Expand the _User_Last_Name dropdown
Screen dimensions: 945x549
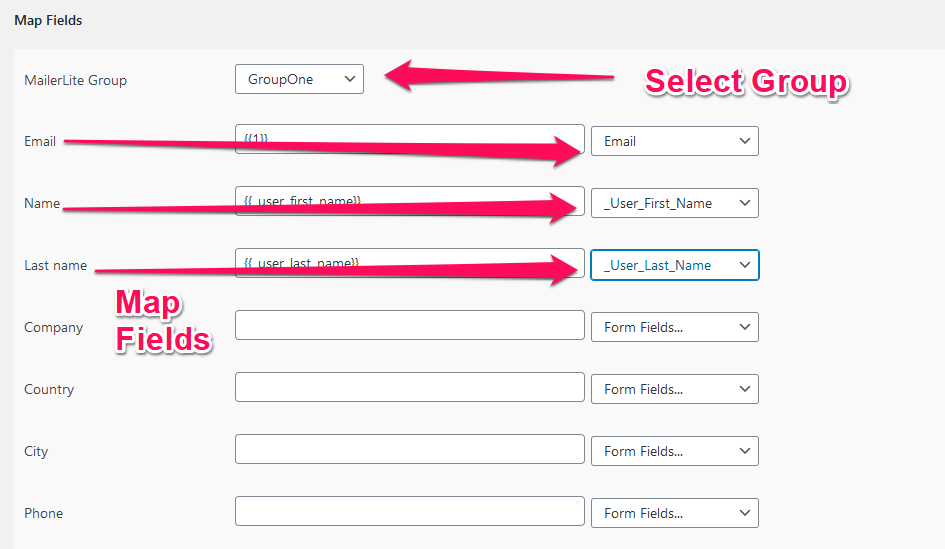click(x=674, y=265)
